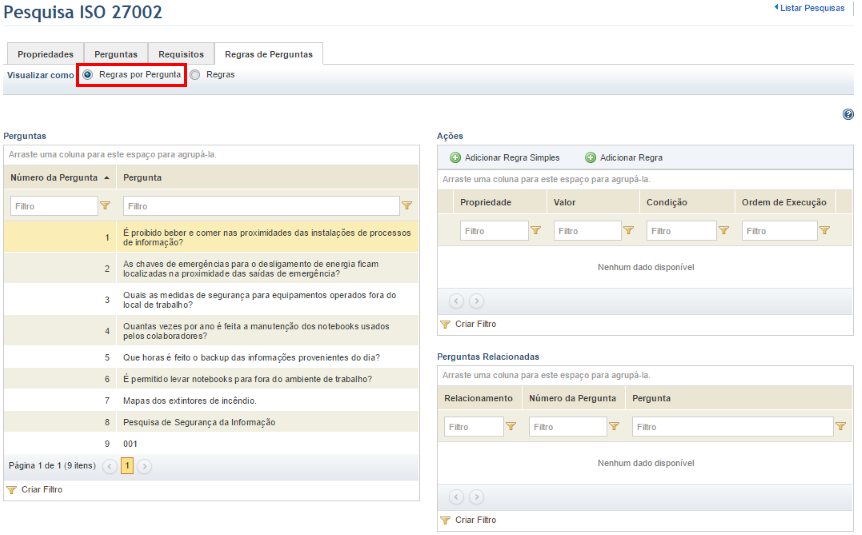Click Adicionar Regra Simples button

[505, 158]
